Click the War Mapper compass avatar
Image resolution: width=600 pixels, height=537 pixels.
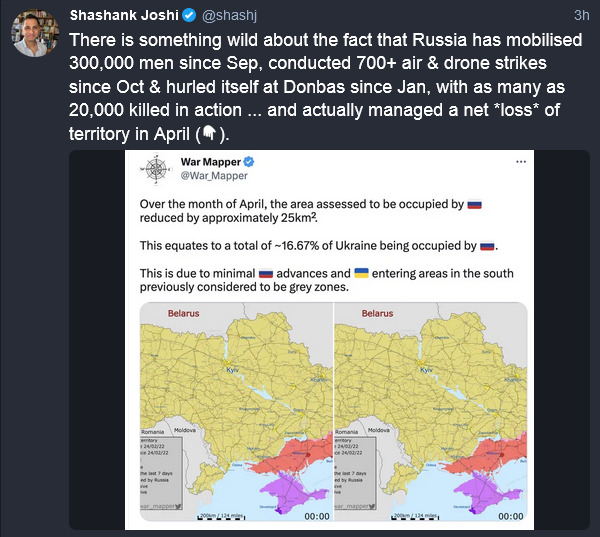(x=157, y=169)
